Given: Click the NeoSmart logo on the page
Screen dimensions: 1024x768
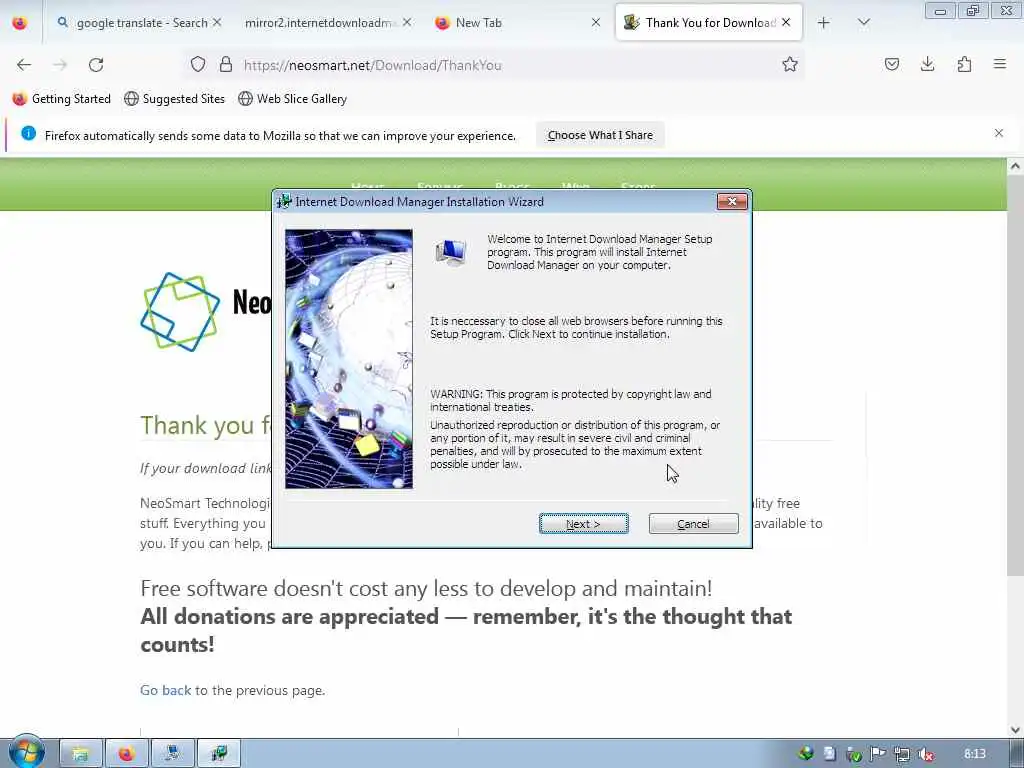Looking at the screenshot, I should [x=180, y=311].
